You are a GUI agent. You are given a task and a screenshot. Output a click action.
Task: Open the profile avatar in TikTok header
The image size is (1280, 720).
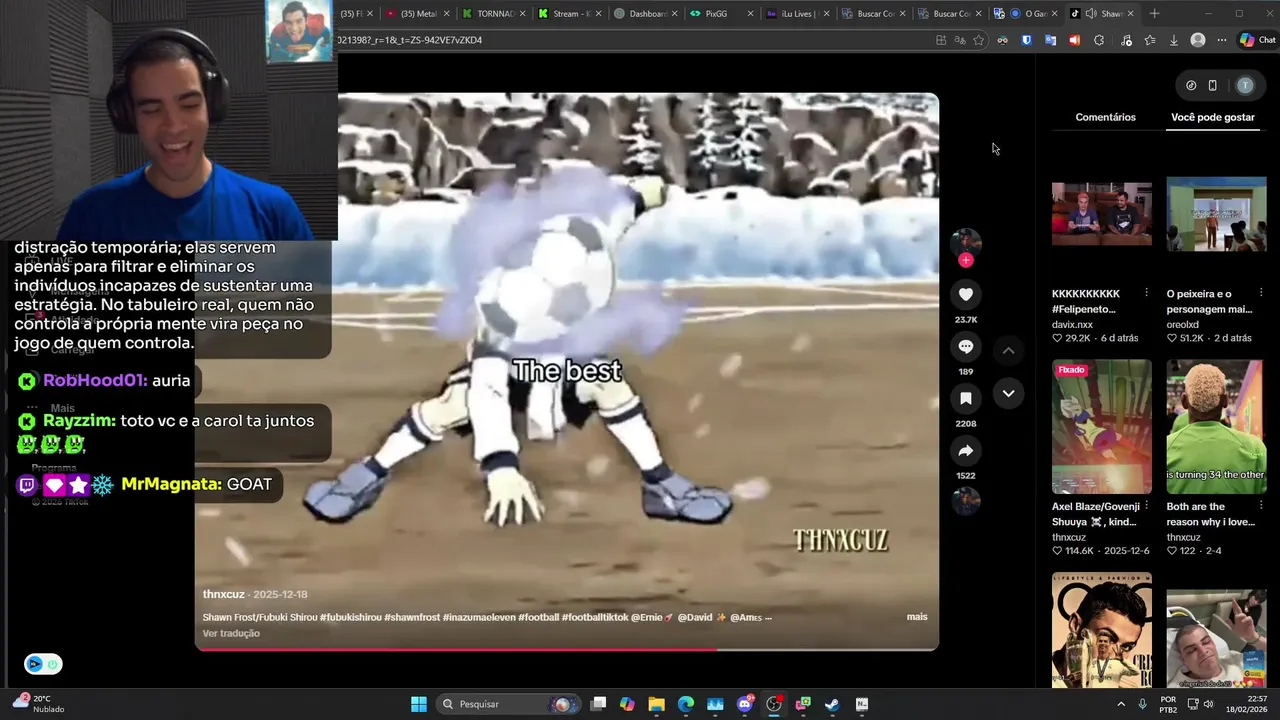(1245, 85)
